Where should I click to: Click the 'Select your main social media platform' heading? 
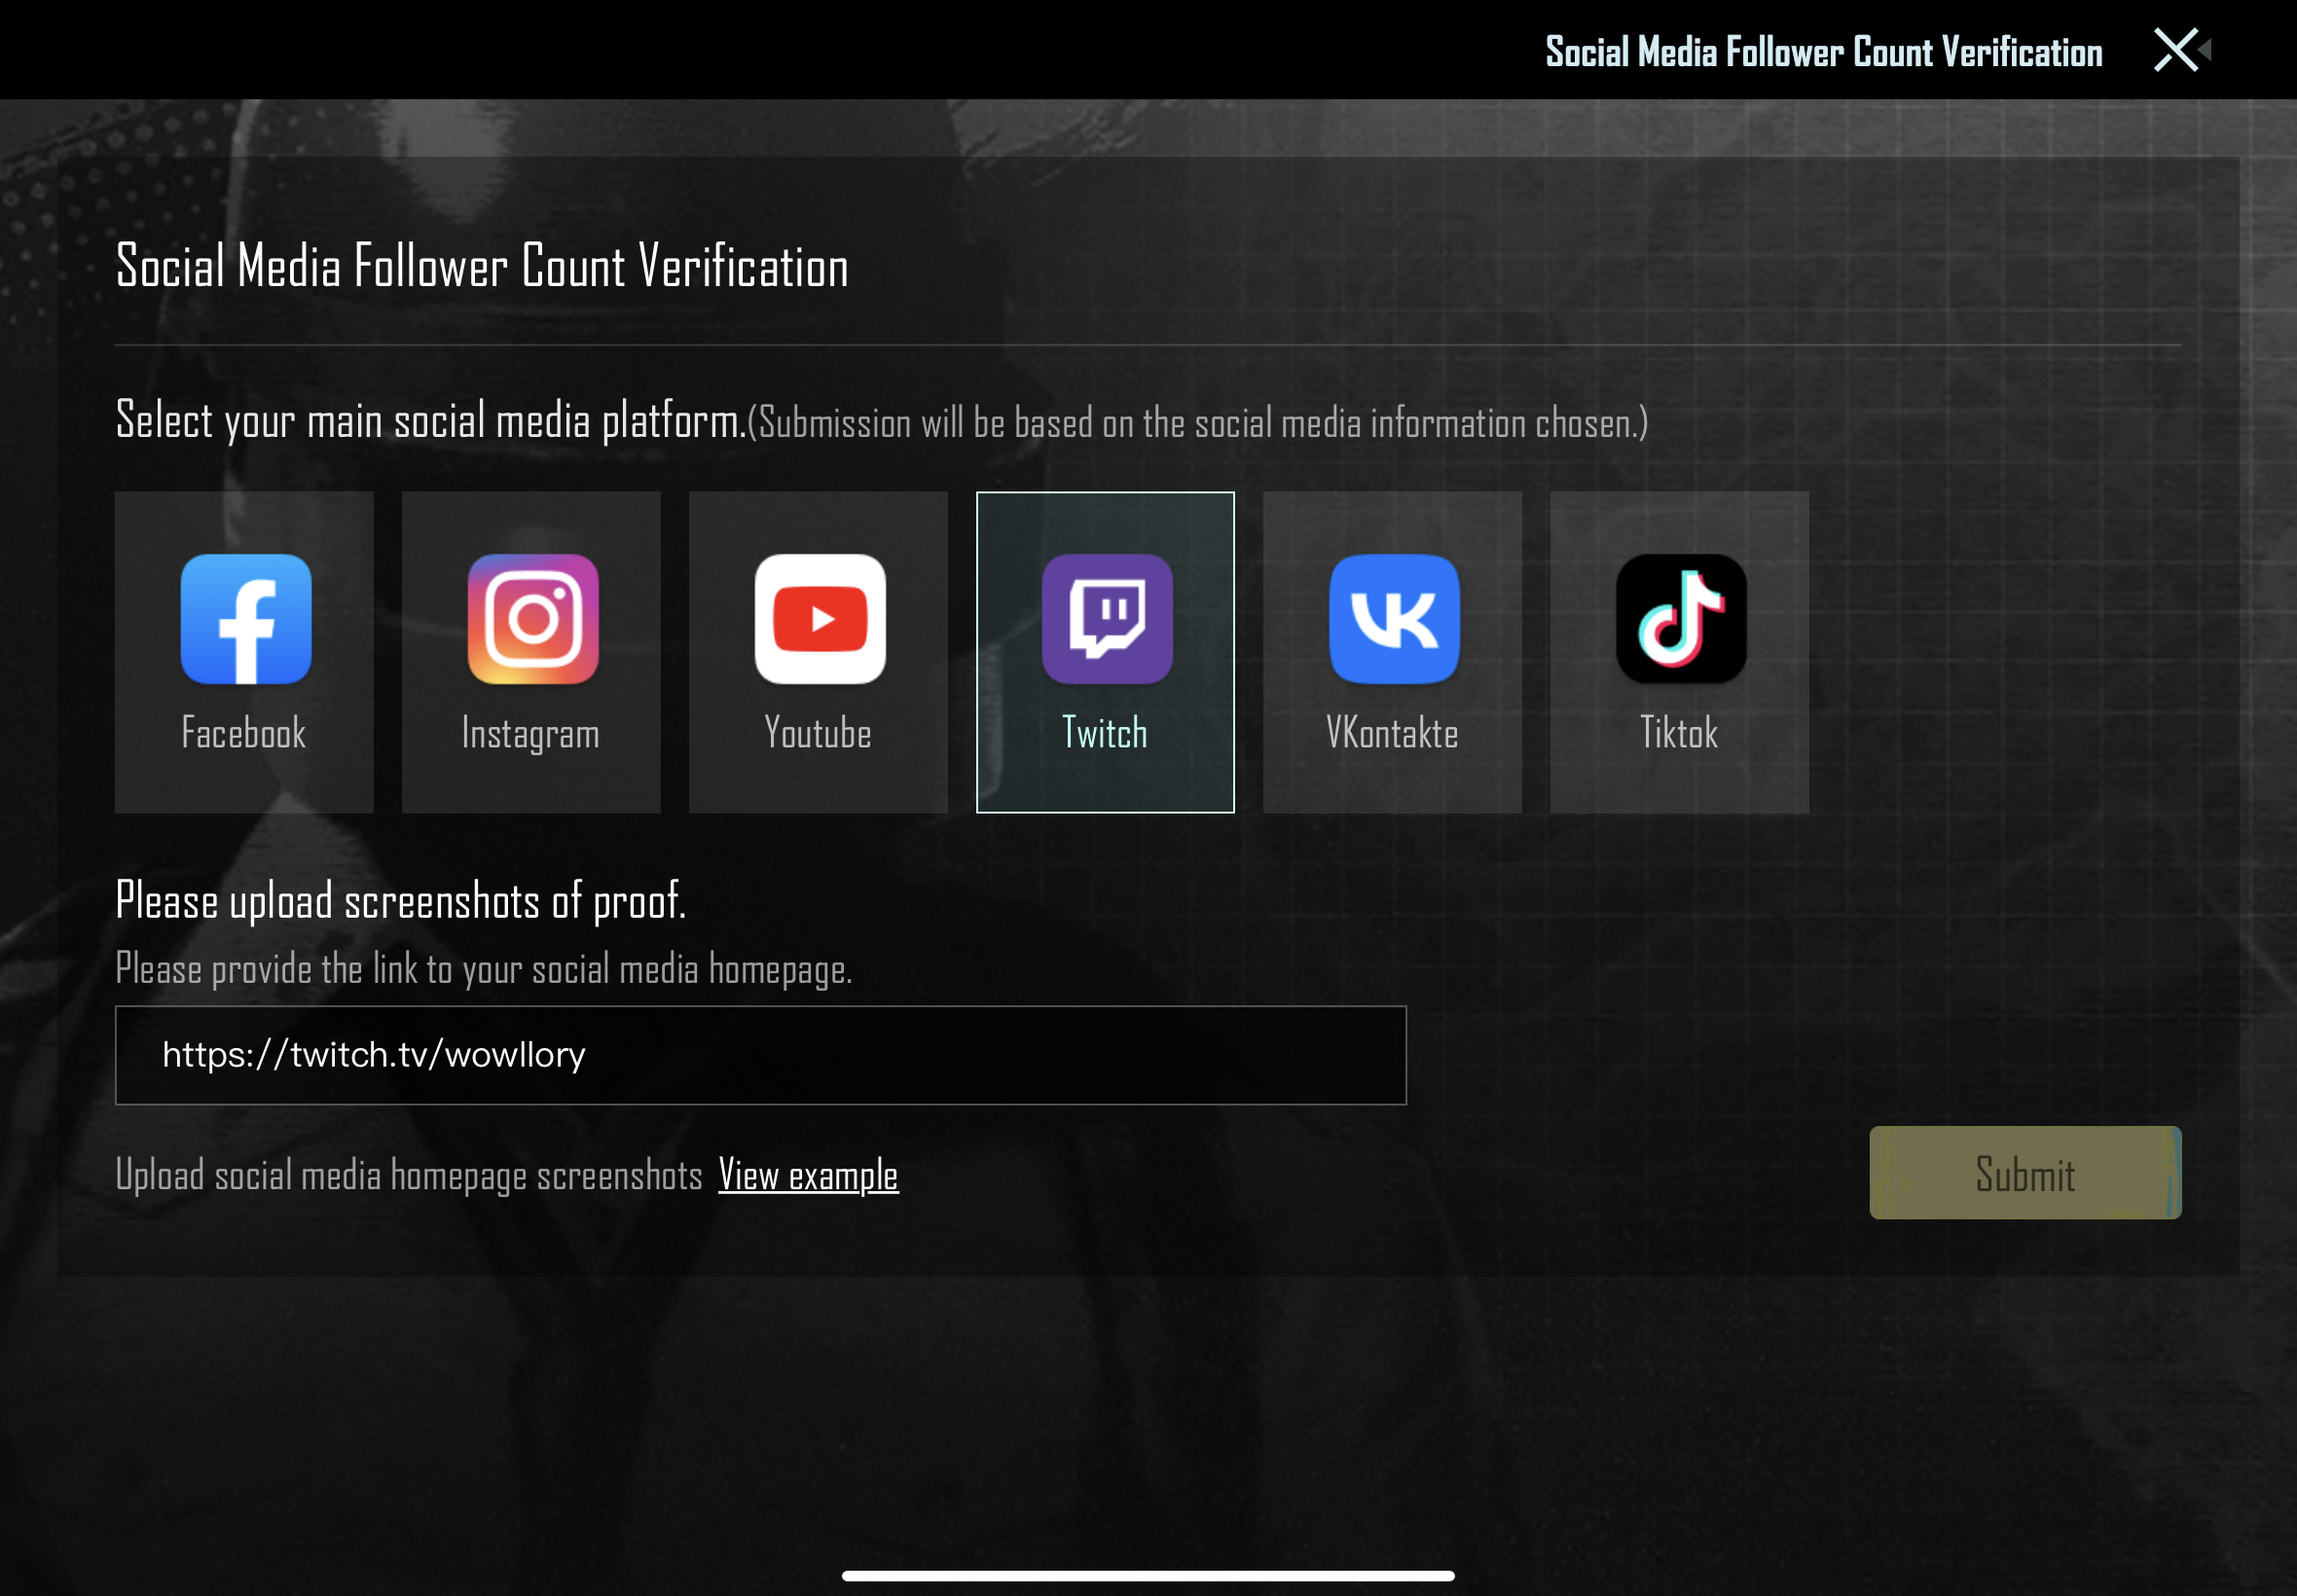point(430,420)
